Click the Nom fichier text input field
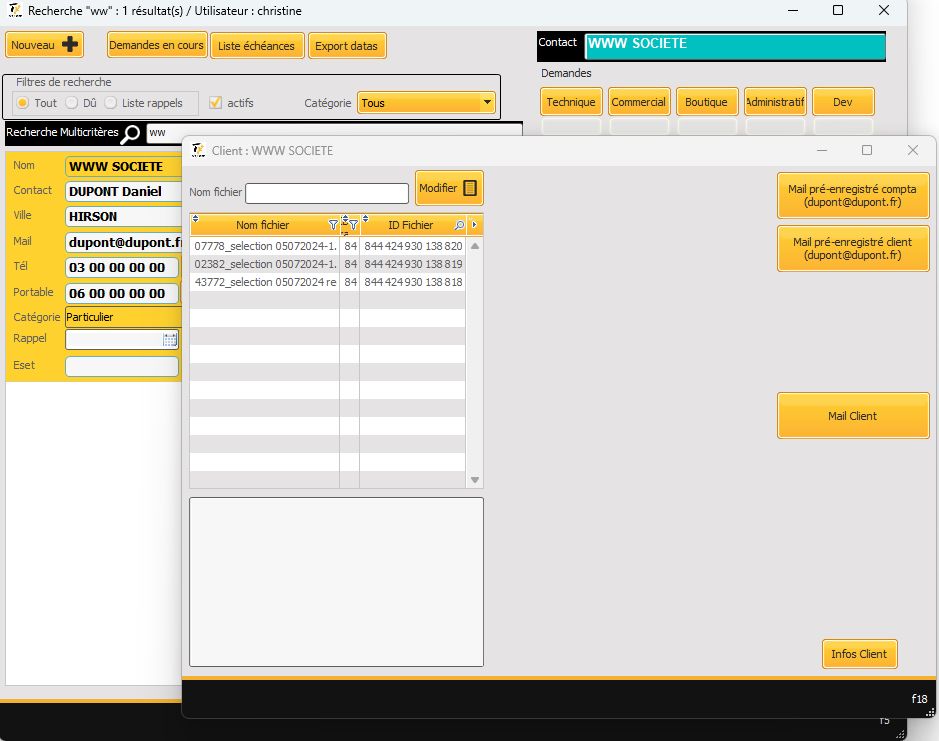This screenshot has height=741, width=939. pyautogui.click(x=327, y=193)
